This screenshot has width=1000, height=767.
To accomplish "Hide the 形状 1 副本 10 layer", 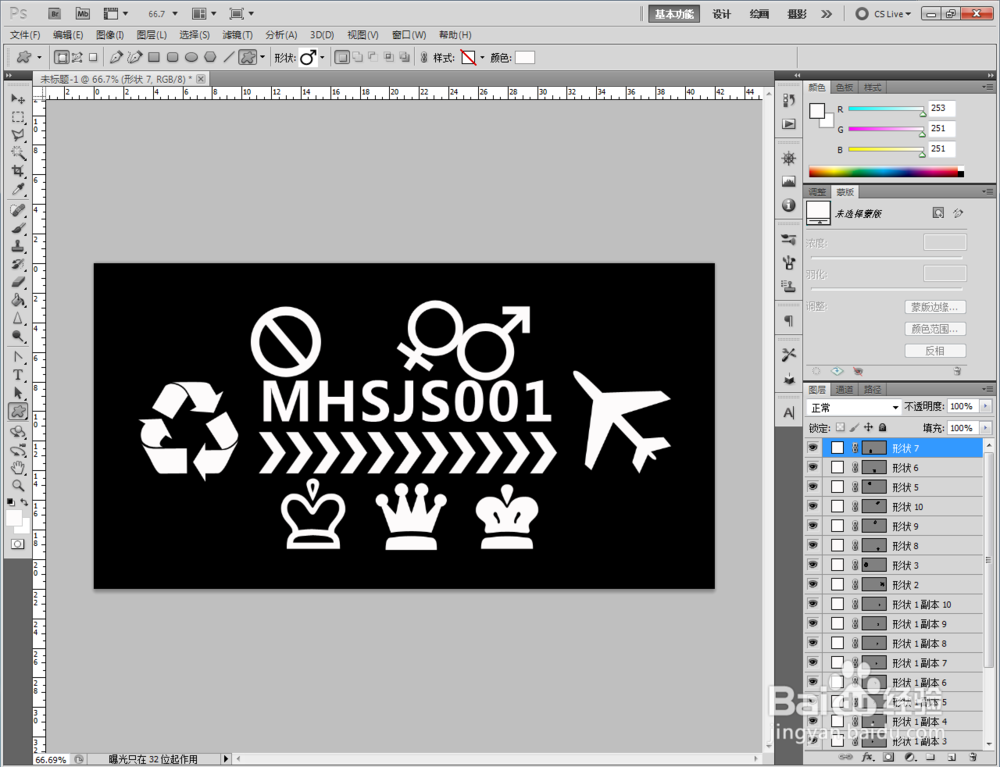I will (813, 604).
